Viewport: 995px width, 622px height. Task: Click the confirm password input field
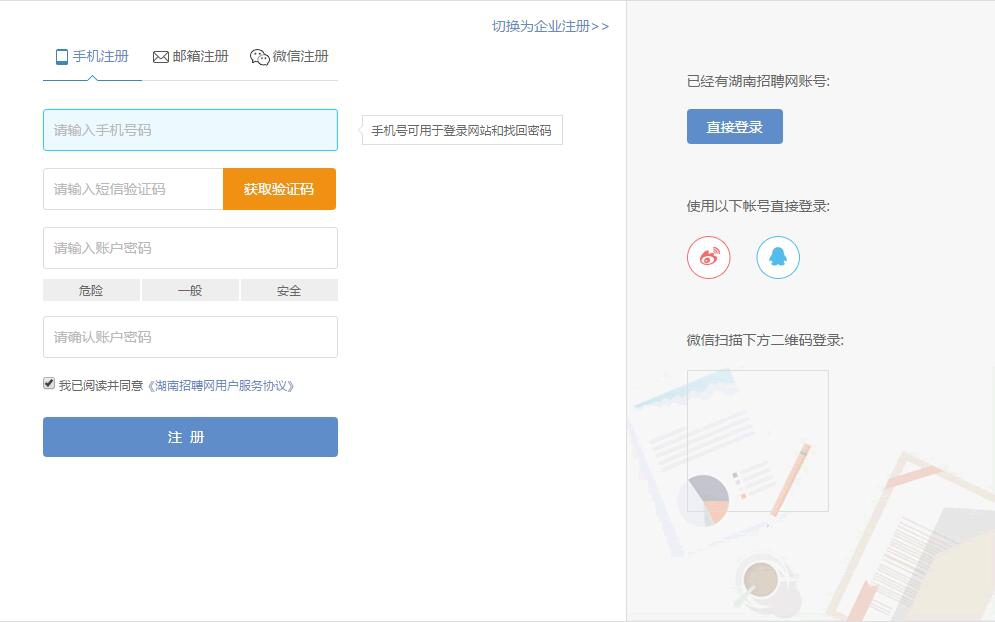(190, 337)
